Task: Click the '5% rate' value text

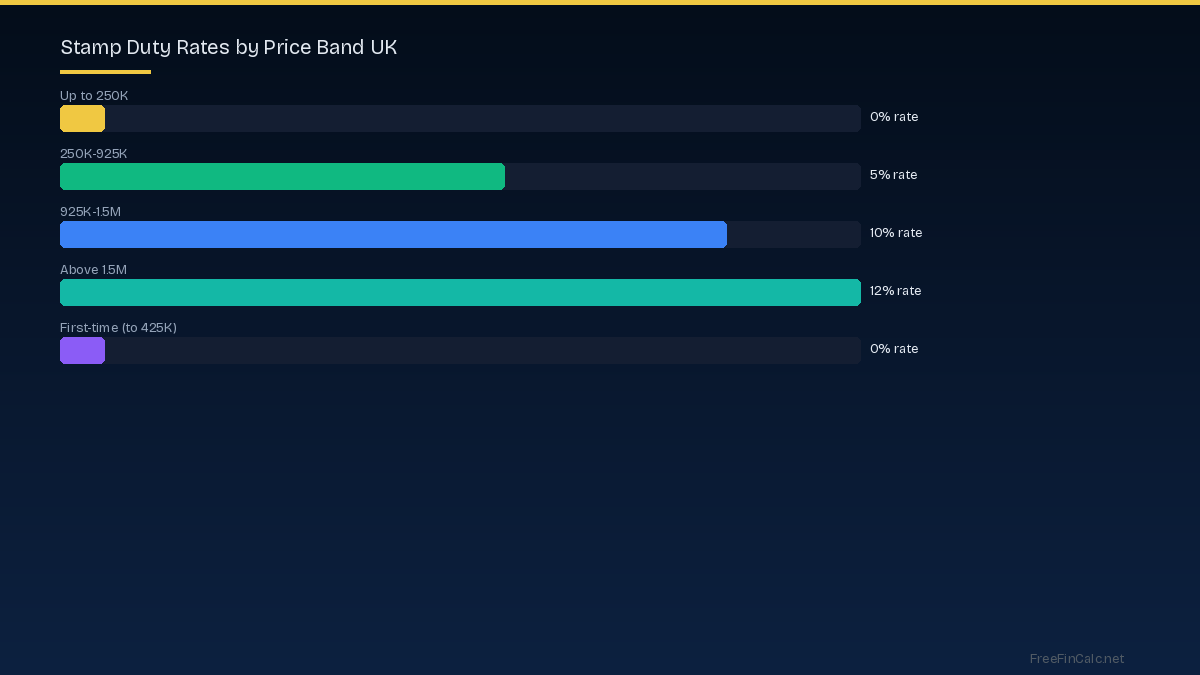Action: pos(893,175)
